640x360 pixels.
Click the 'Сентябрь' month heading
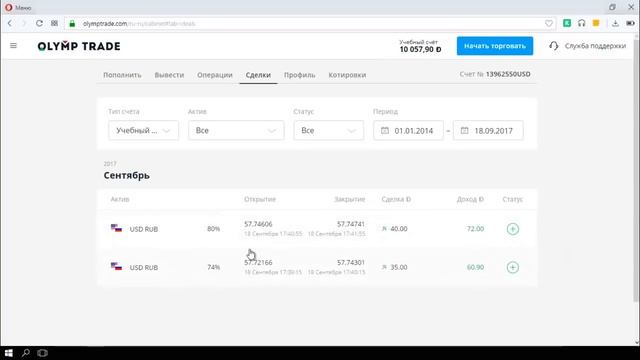[127, 176]
